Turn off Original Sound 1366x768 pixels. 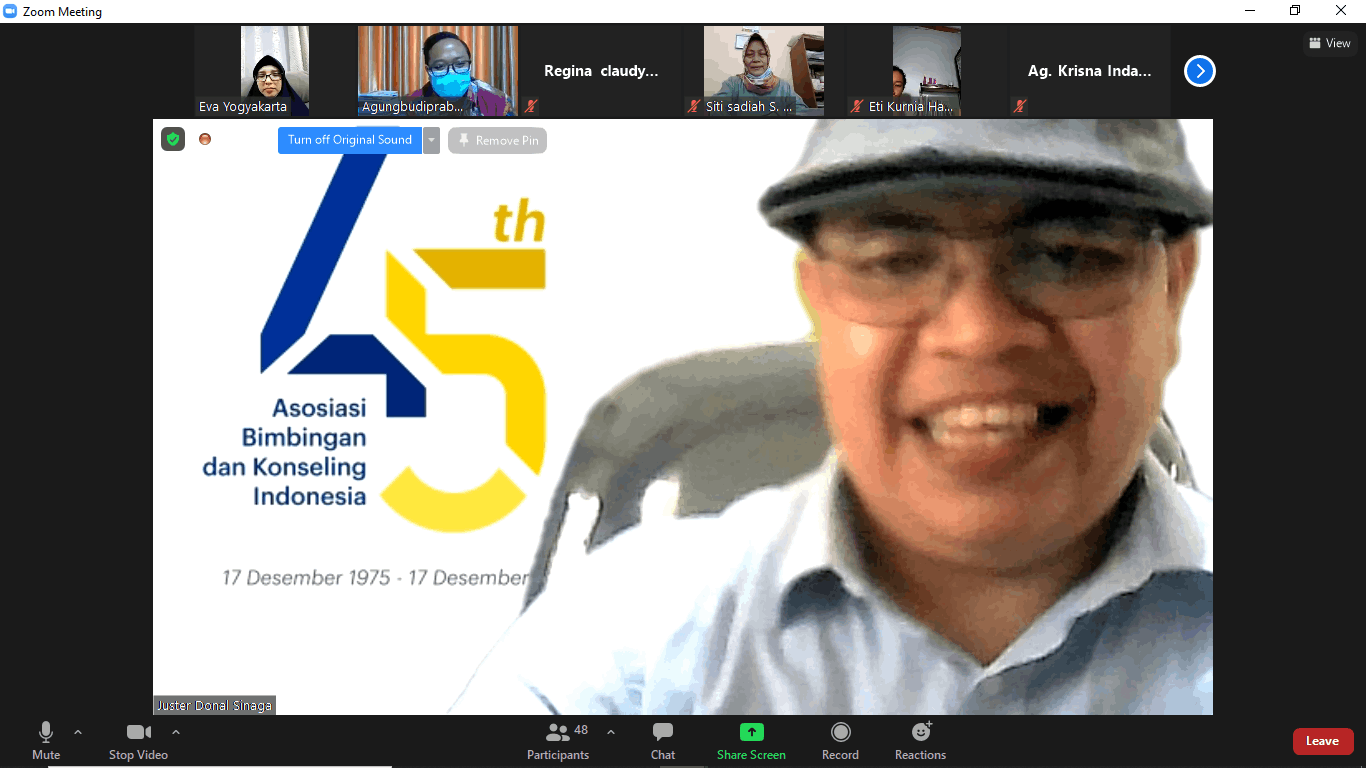tap(349, 140)
